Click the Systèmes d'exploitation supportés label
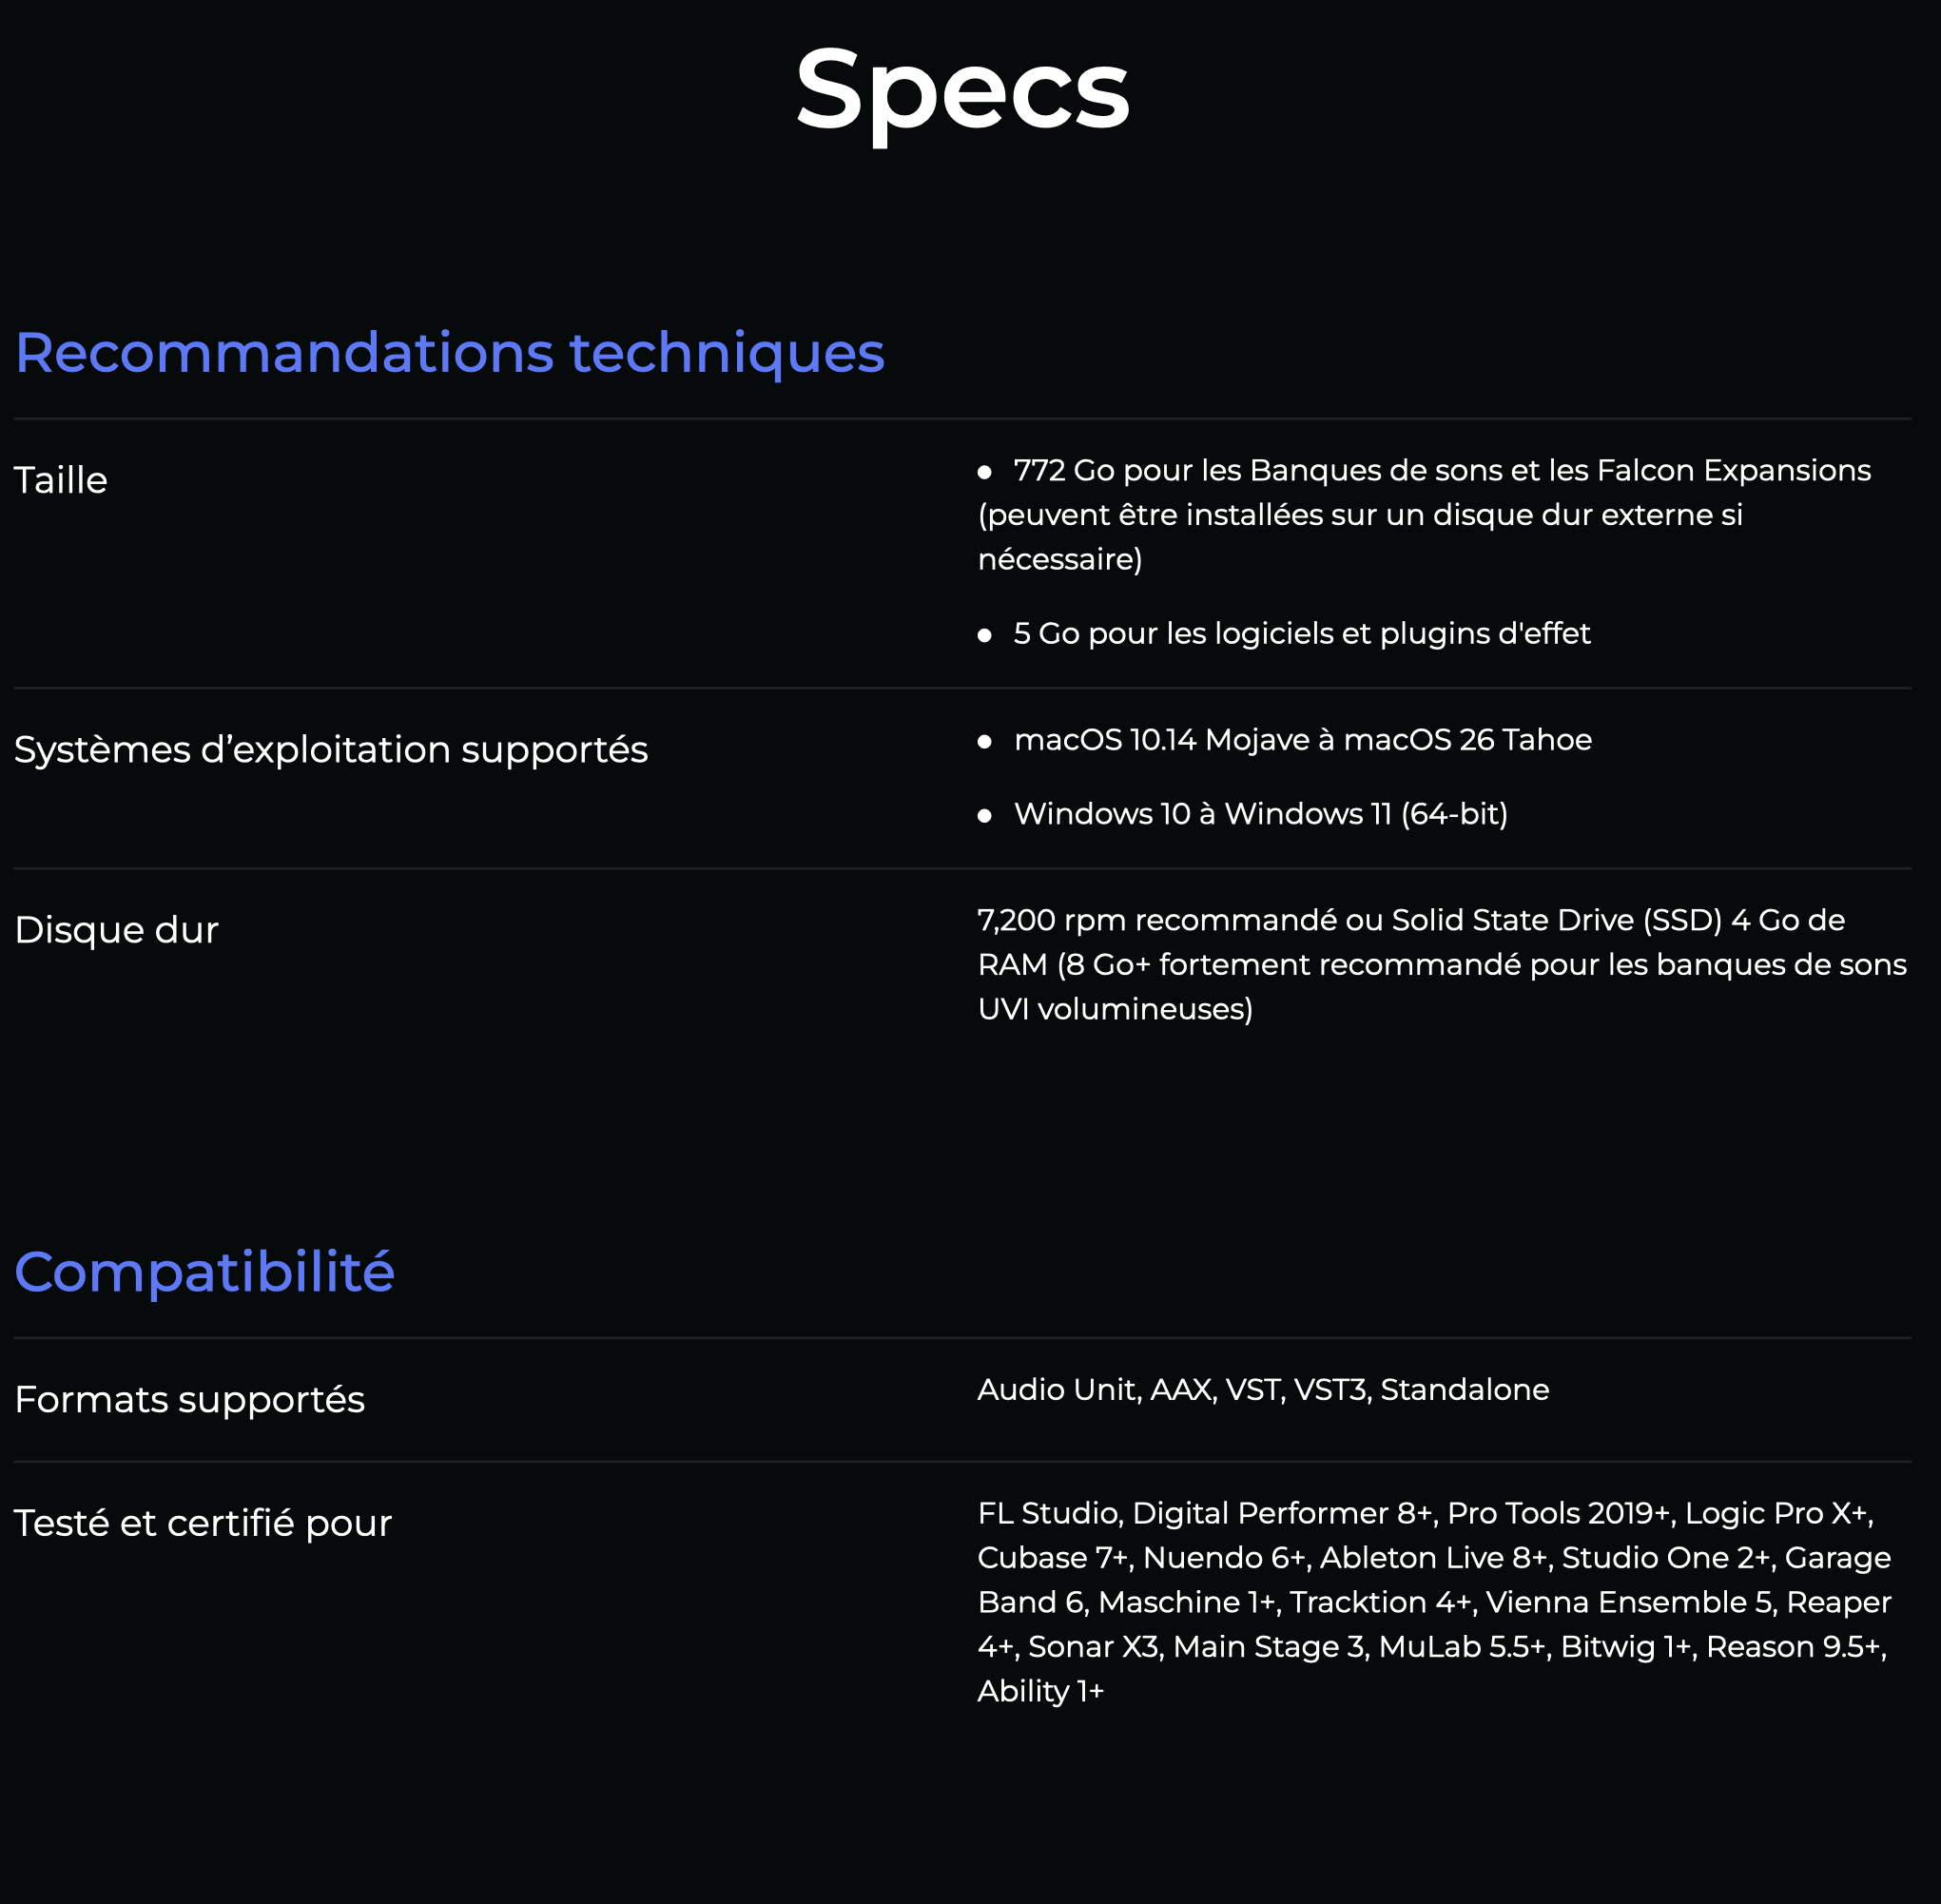1941x1904 pixels. click(x=331, y=749)
